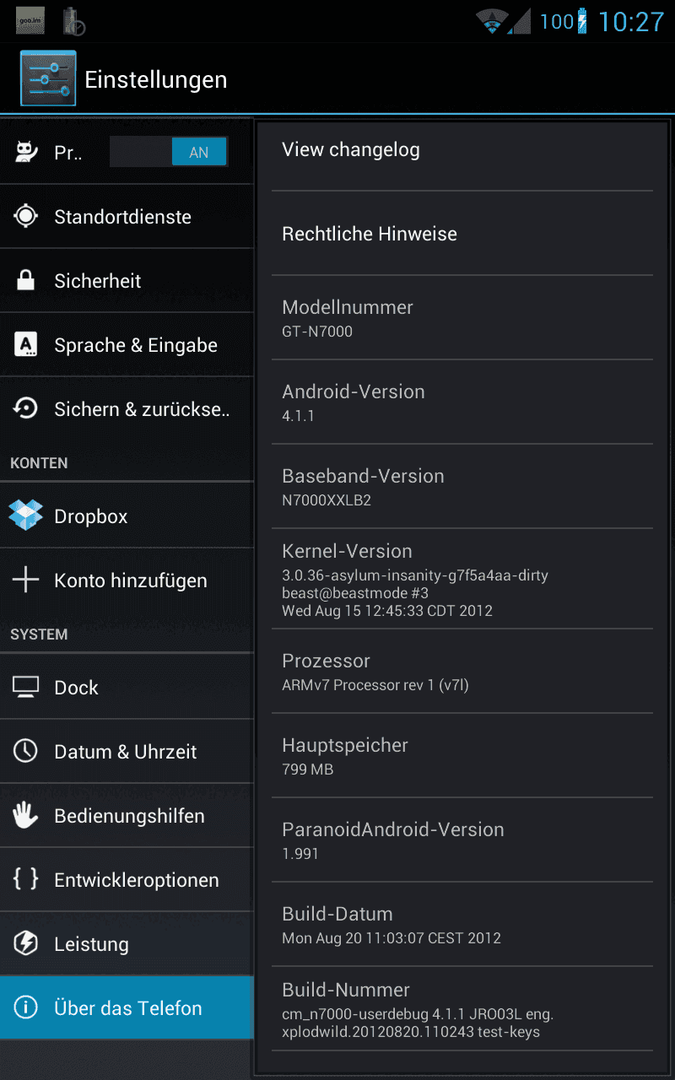This screenshot has width=675, height=1080.
Task: Open Datum & Uhrzeit settings
Action: pos(127,751)
